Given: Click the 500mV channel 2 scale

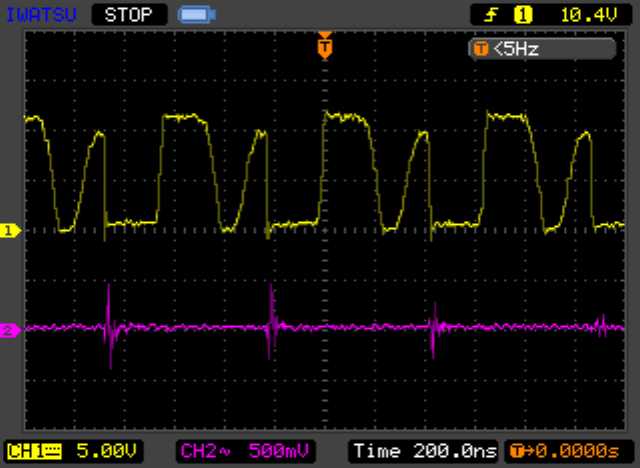Looking at the screenshot, I should [x=278, y=451].
